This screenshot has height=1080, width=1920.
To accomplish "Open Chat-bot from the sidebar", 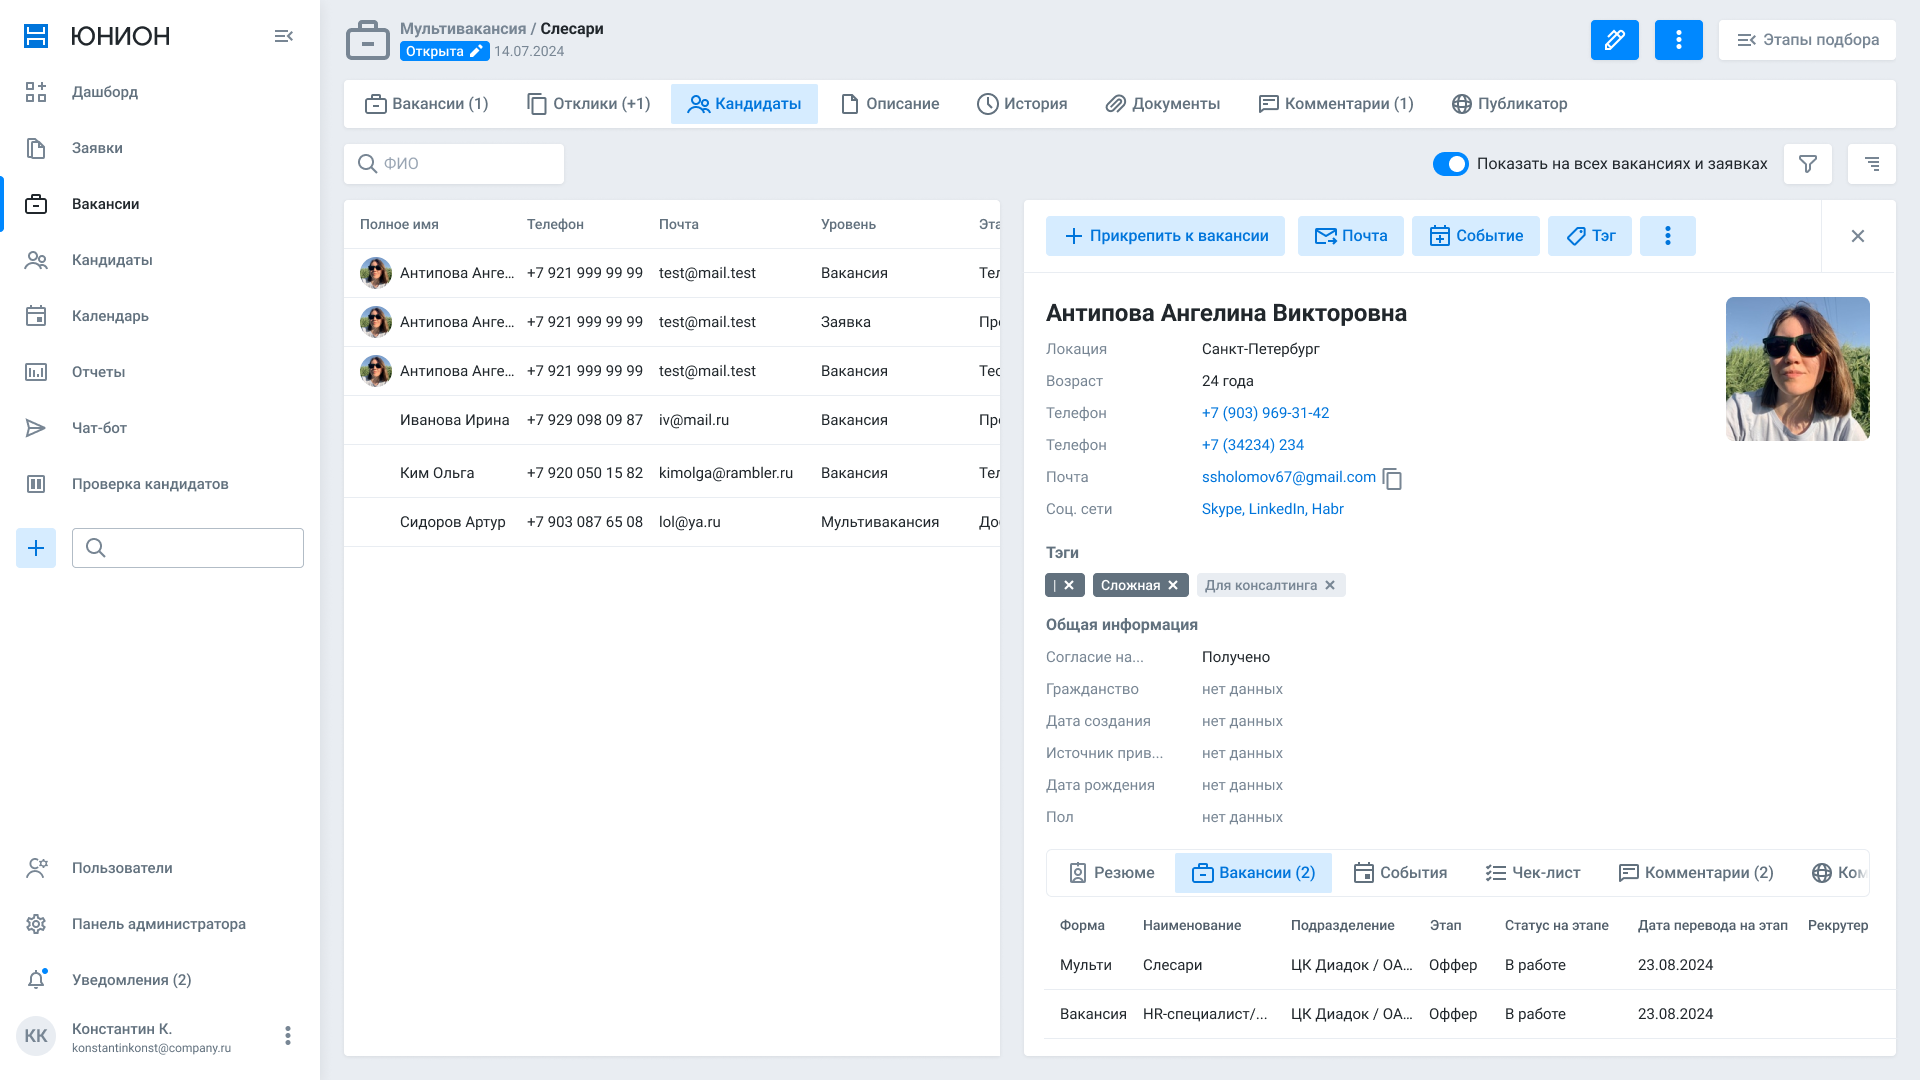I will coord(99,428).
